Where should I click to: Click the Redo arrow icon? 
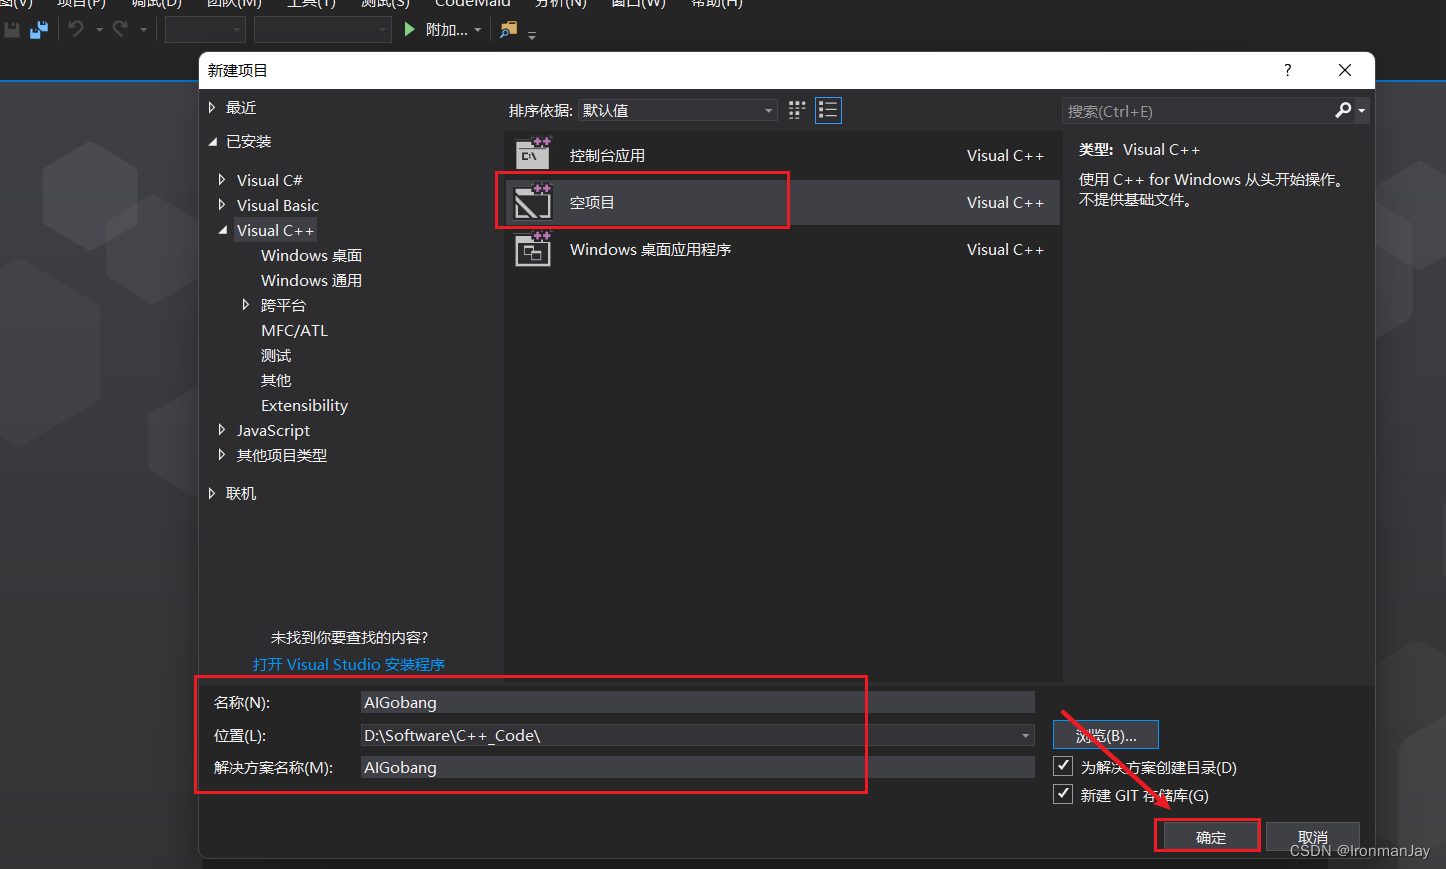point(121,30)
